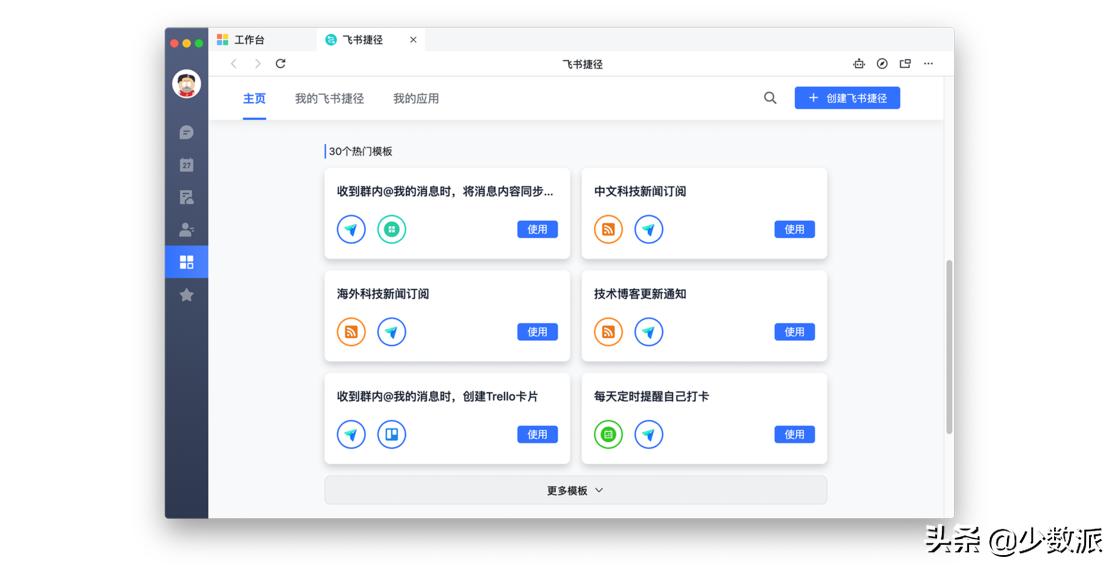
Task: Open the docs icon in sidebar
Action: coord(186,197)
